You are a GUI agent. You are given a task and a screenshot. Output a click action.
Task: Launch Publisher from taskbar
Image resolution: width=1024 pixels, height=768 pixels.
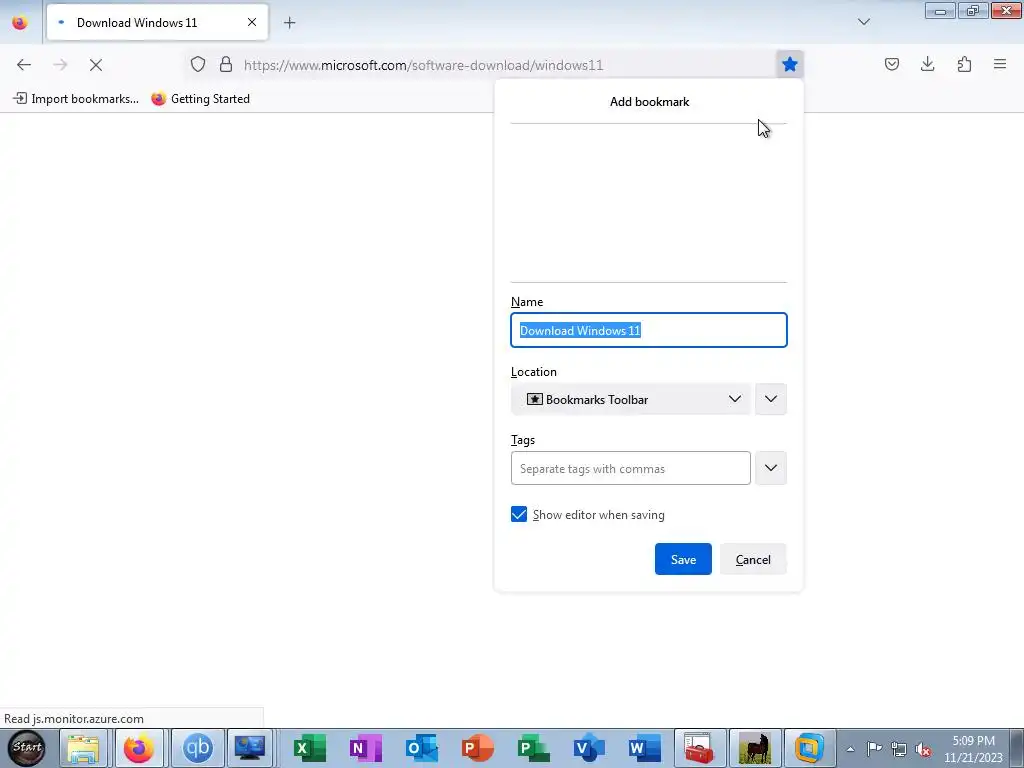[x=533, y=748]
